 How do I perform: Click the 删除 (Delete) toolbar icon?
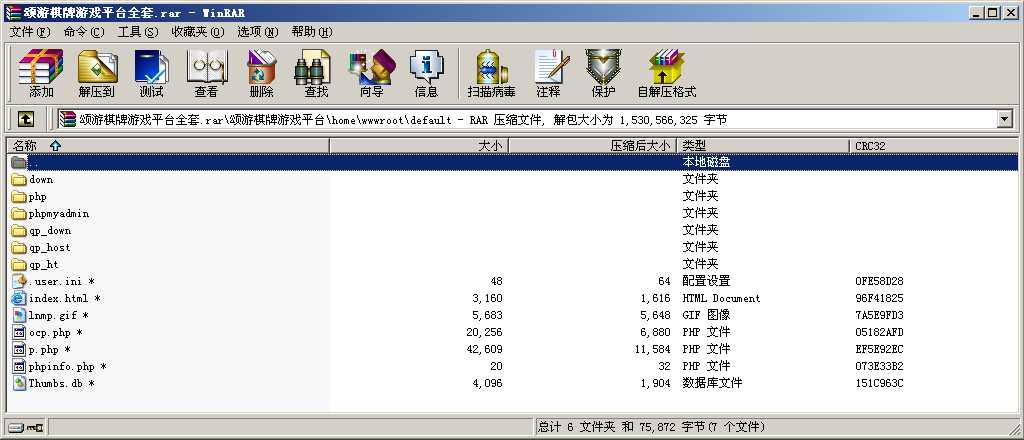tap(262, 67)
